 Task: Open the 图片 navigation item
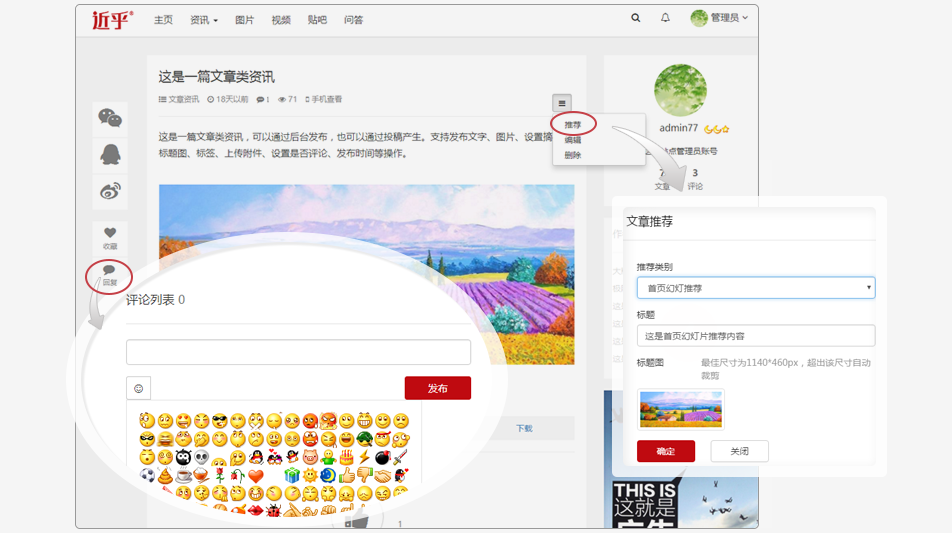pyautogui.click(x=244, y=20)
